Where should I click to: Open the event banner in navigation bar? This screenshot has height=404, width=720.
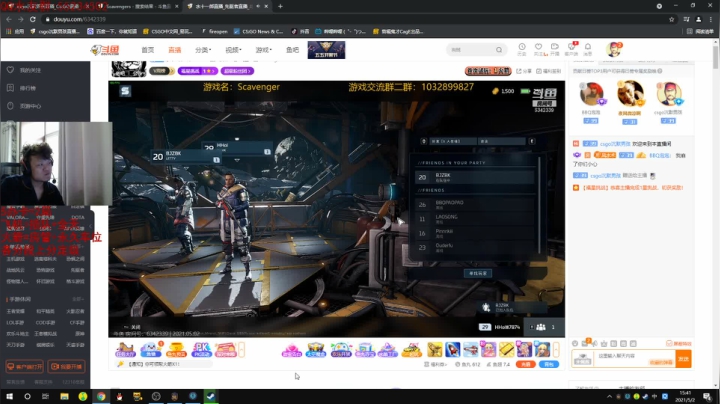[x=326, y=50]
